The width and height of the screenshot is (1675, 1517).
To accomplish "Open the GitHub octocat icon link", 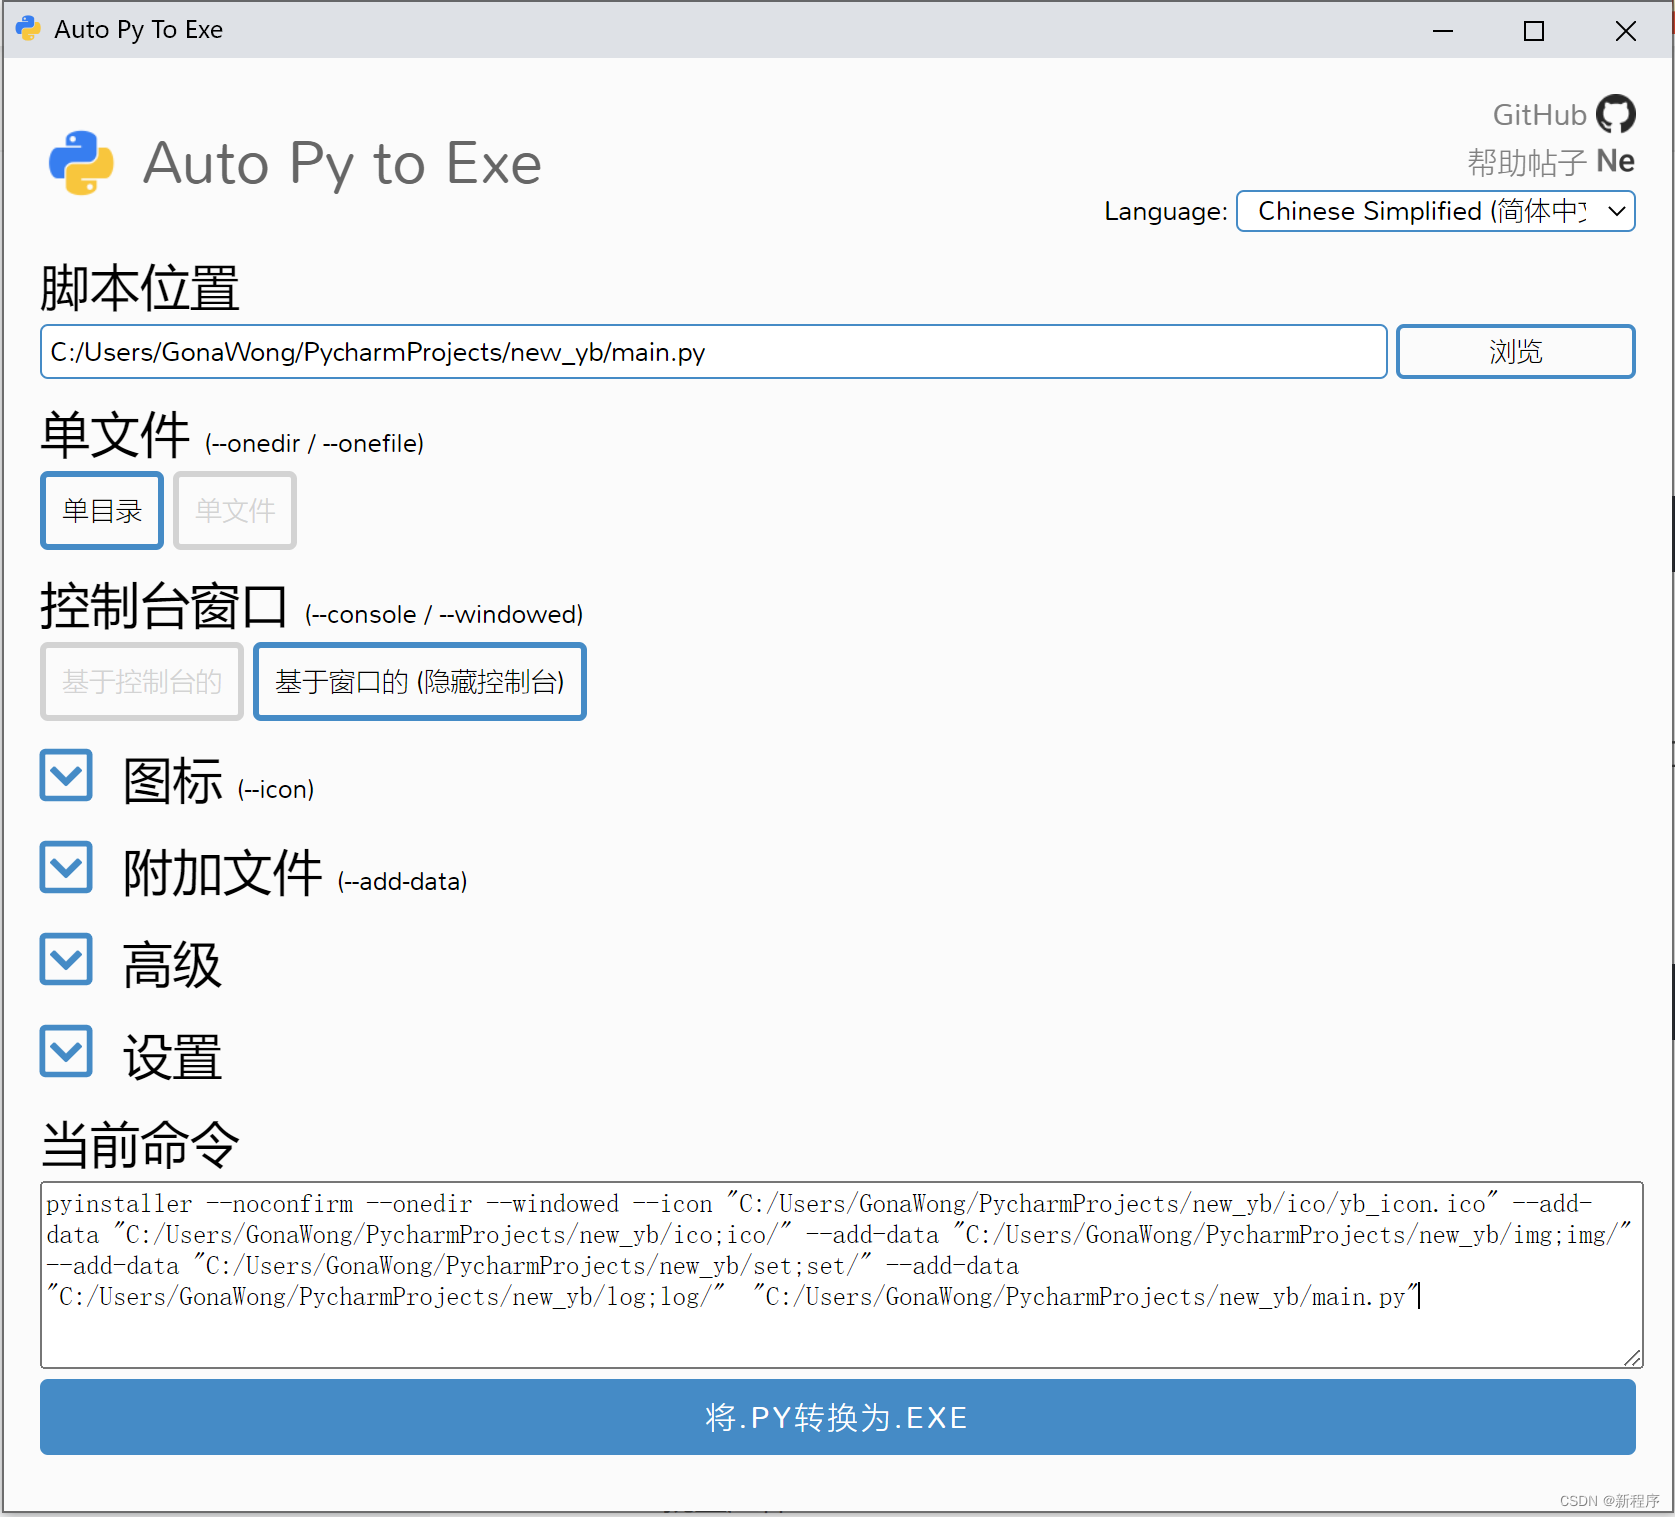I will [1615, 114].
